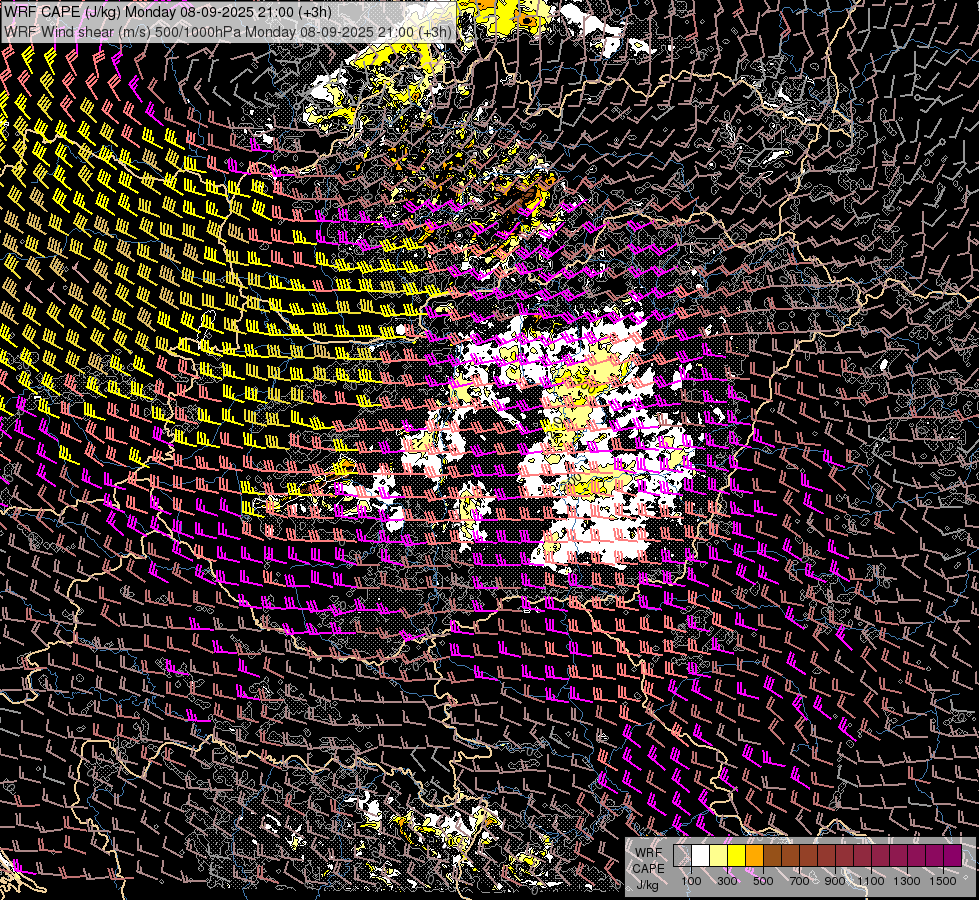
Task: Select the pale yellow CAPE legend swatch
Action: [x=719, y=856]
